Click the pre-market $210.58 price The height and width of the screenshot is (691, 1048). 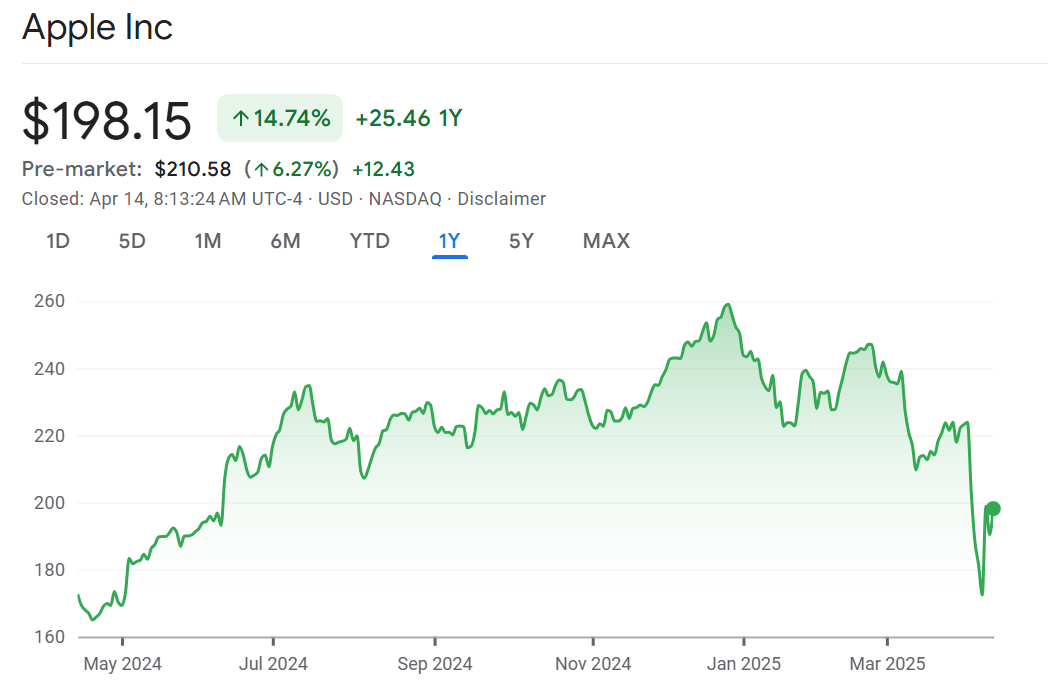193,169
